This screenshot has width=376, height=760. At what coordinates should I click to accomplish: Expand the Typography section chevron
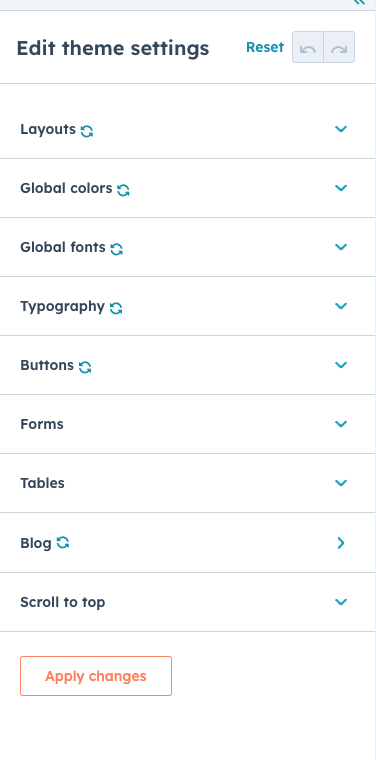(341, 306)
